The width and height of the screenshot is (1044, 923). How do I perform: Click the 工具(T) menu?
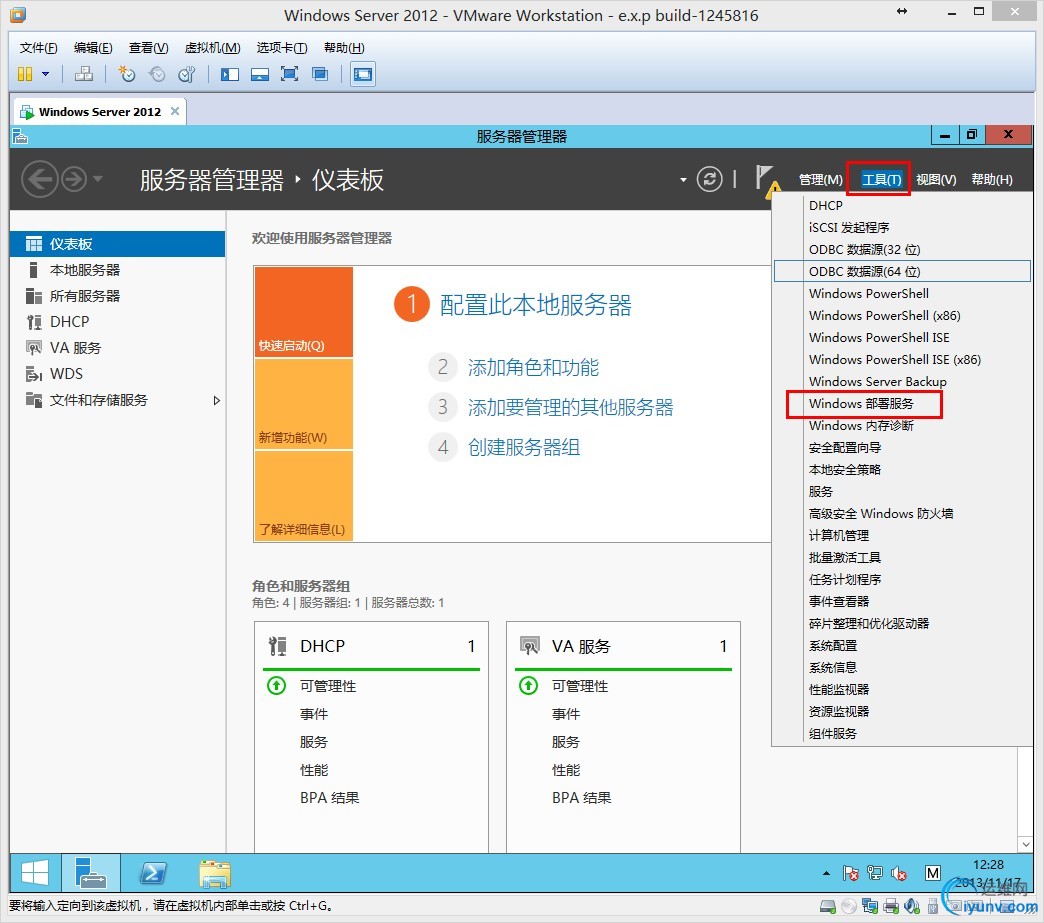pyautogui.click(x=881, y=179)
